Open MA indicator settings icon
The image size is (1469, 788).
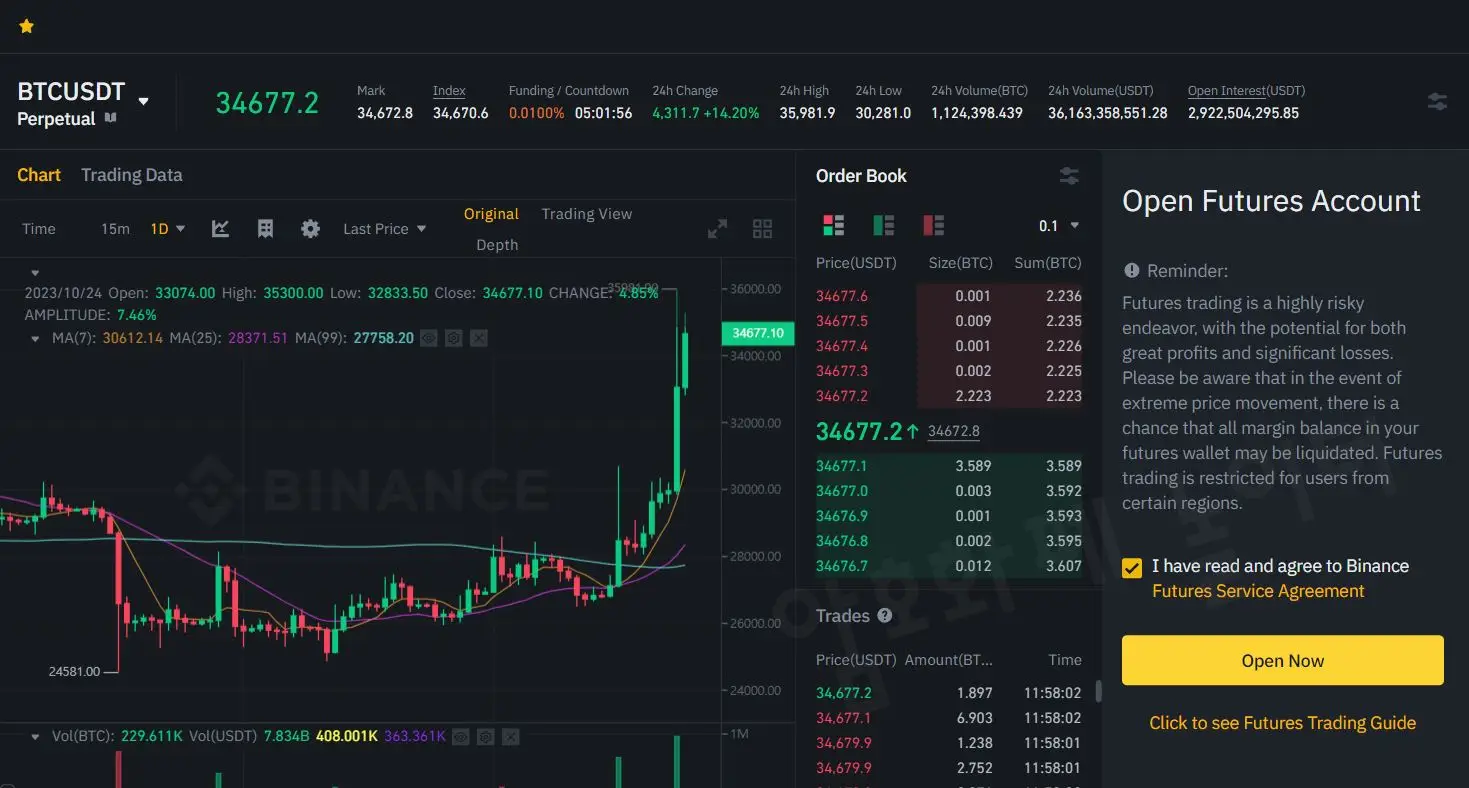(454, 338)
